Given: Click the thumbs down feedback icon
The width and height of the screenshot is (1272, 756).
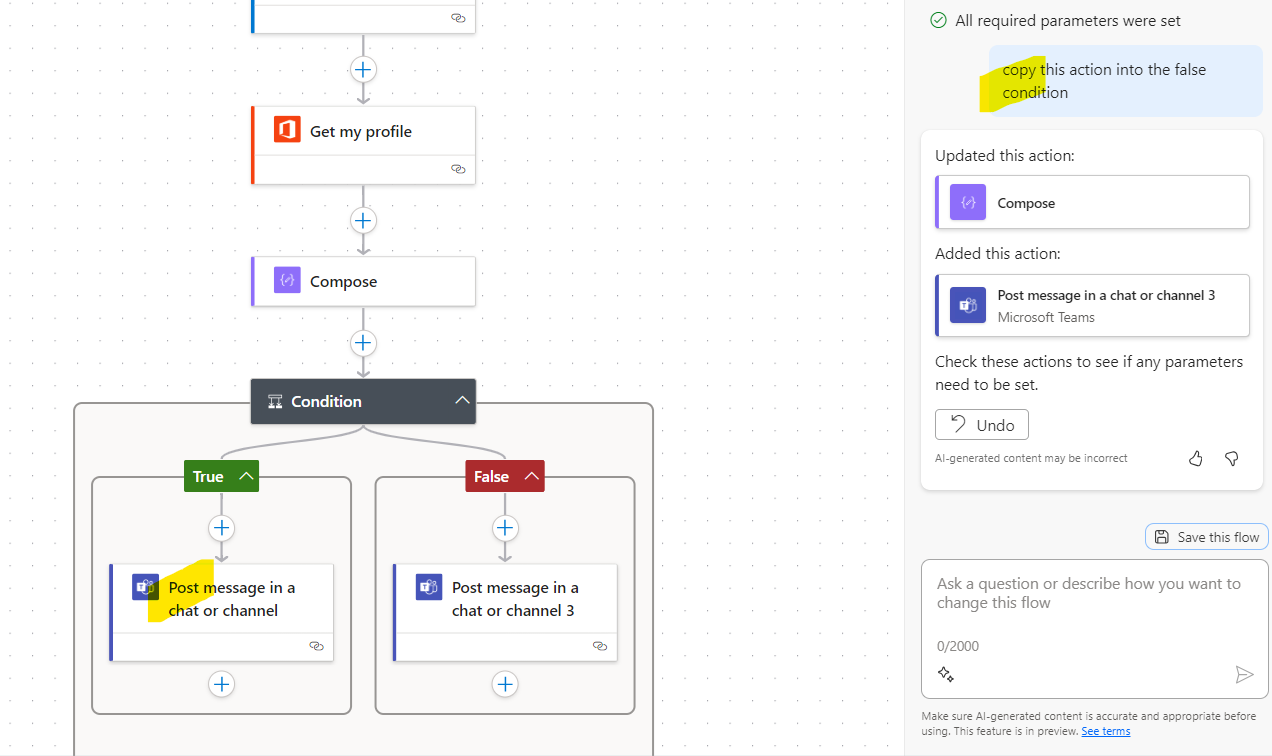Looking at the screenshot, I should pos(1231,458).
